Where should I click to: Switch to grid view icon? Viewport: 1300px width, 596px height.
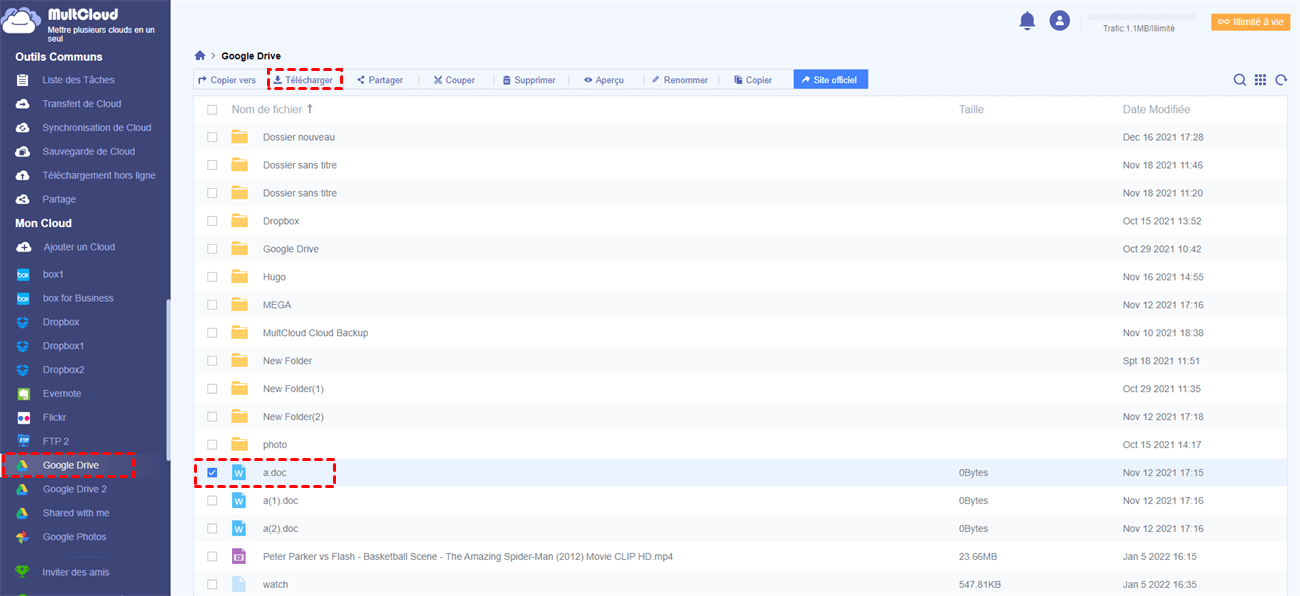point(1260,80)
